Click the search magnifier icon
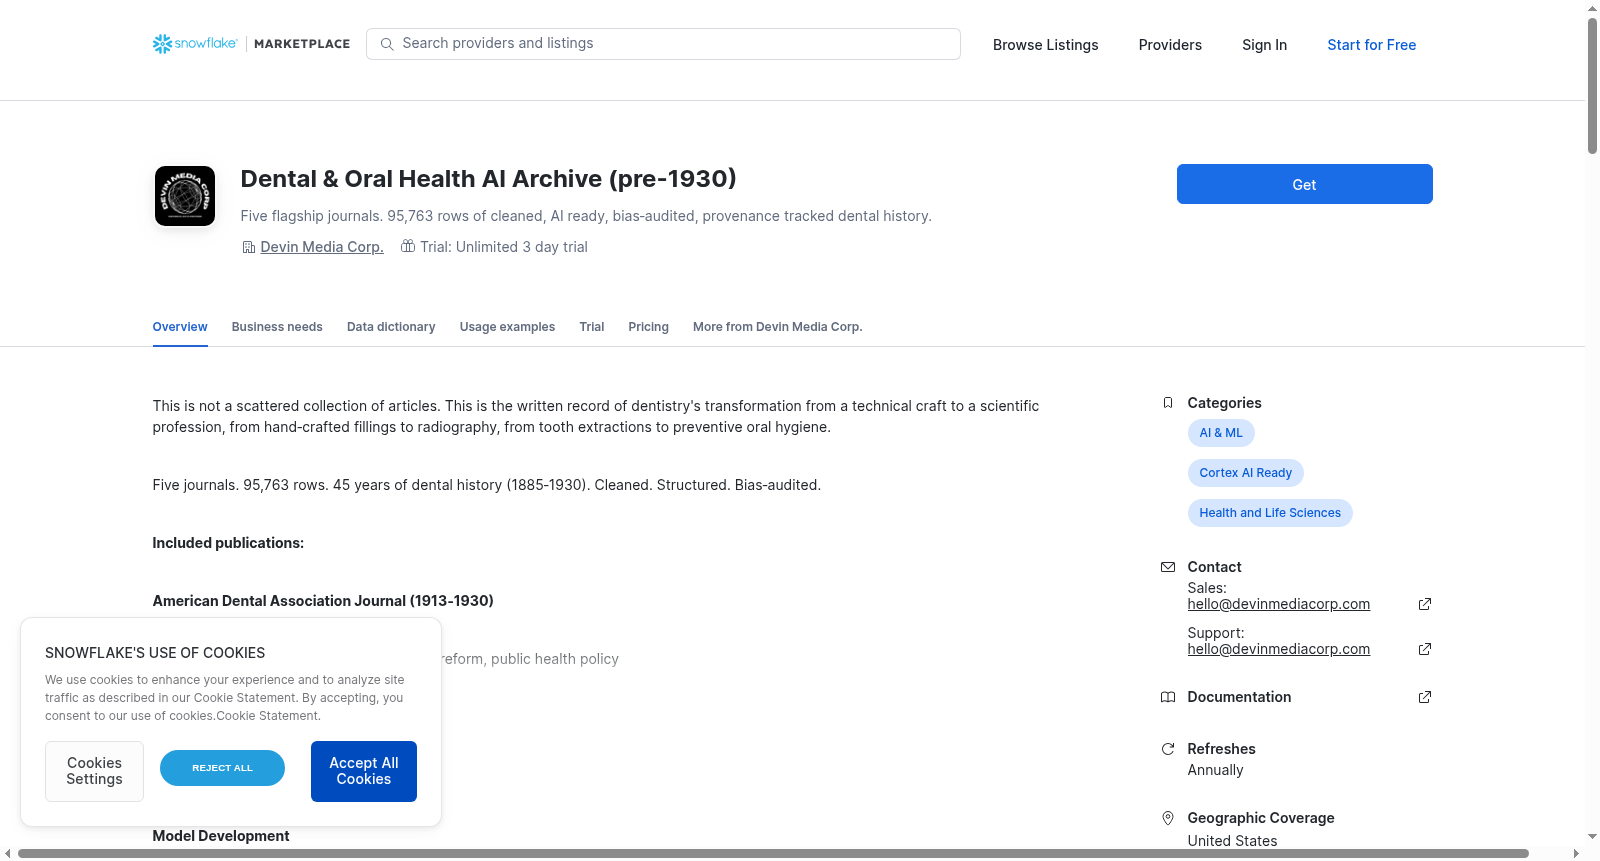This screenshot has height=861, width=1600. tap(387, 44)
